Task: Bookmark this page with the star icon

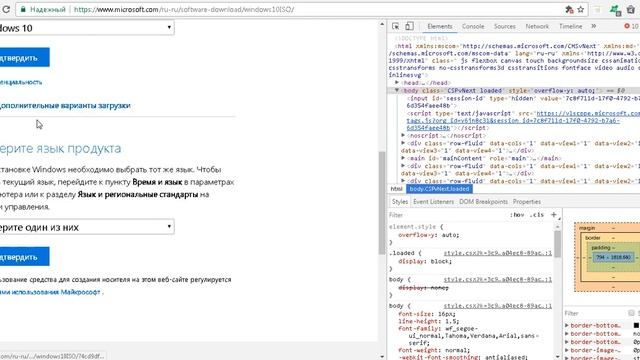Action: (580, 9)
